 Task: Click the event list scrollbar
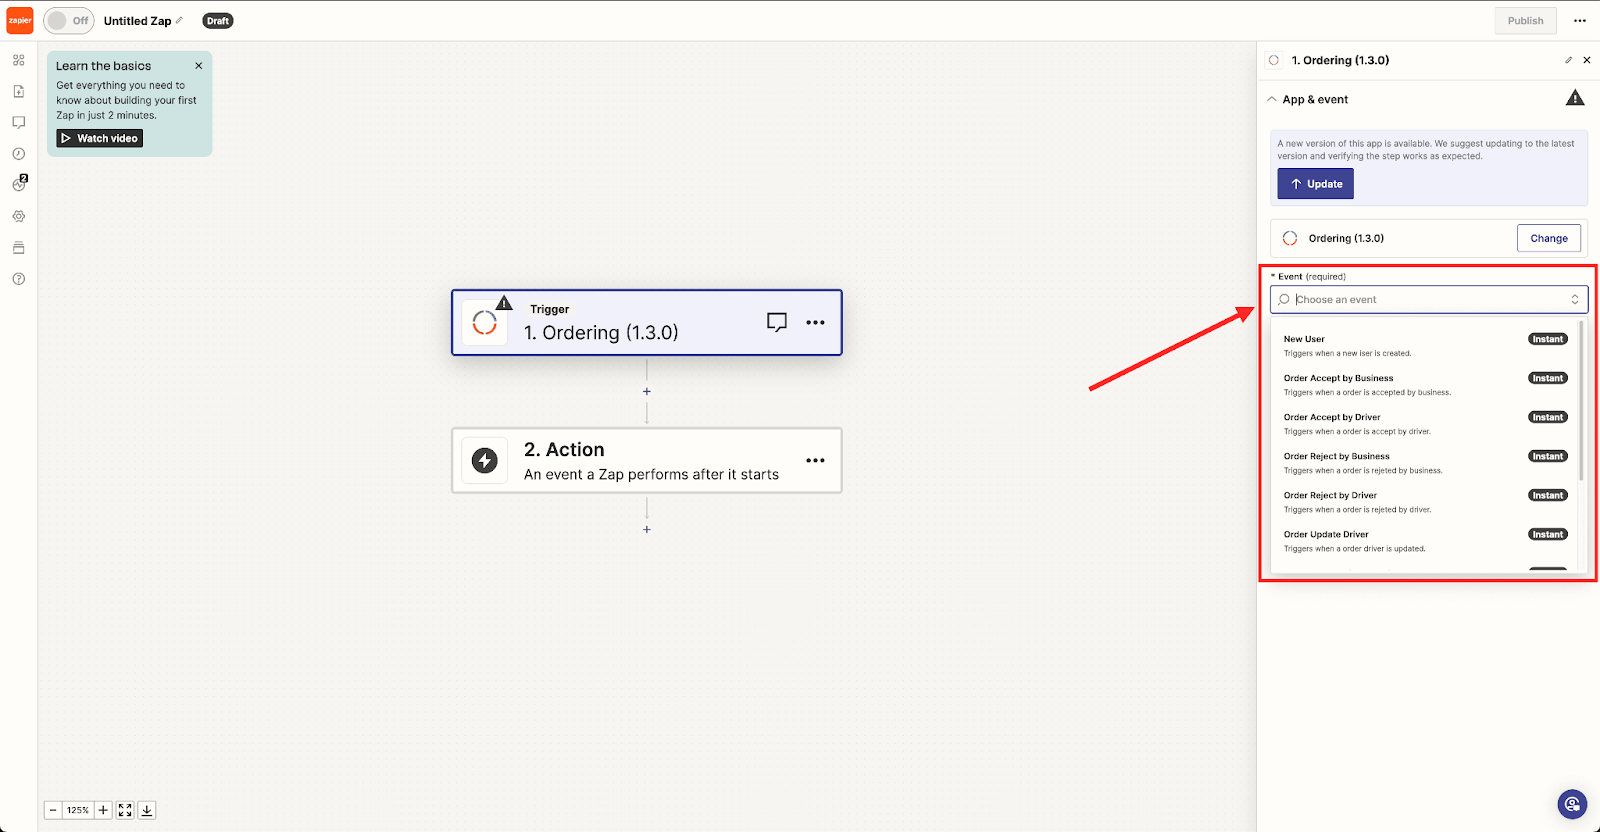(x=1581, y=400)
